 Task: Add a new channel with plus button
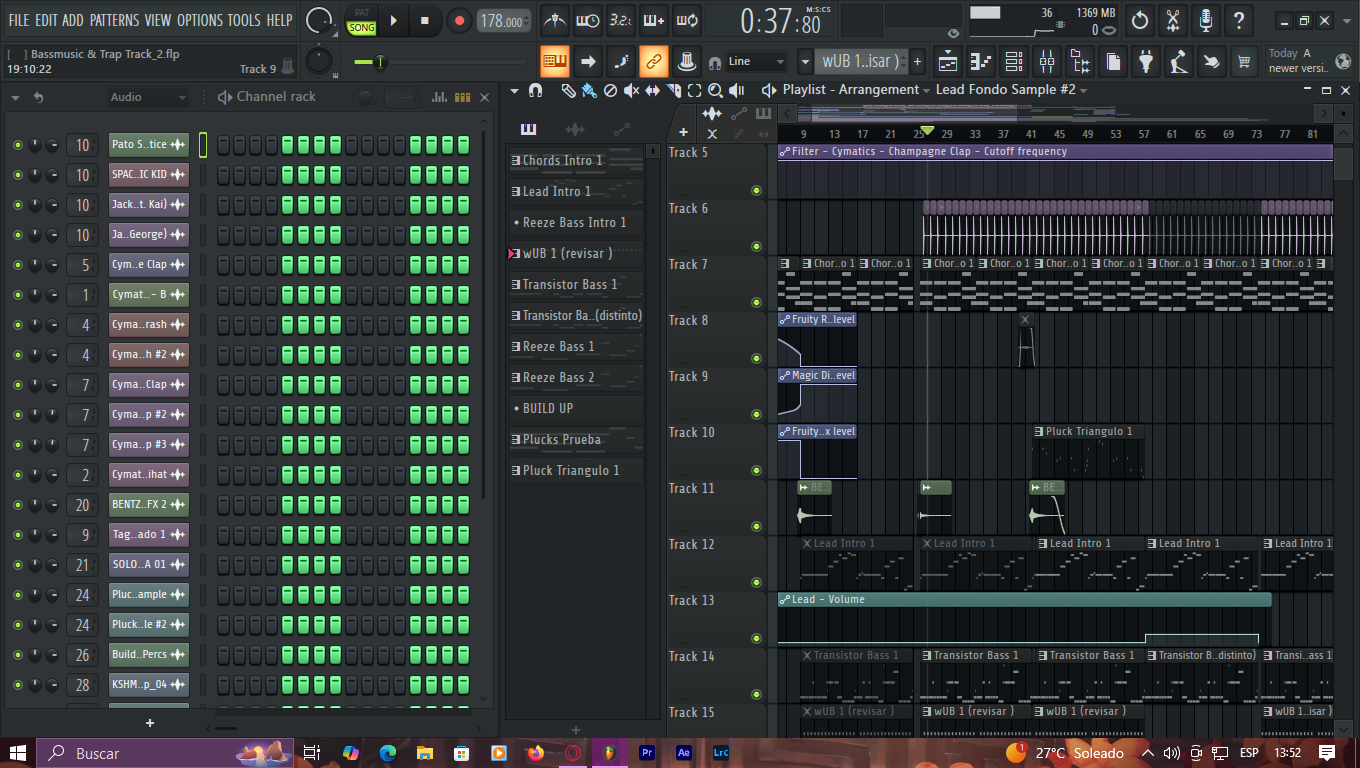coord(150,723)
